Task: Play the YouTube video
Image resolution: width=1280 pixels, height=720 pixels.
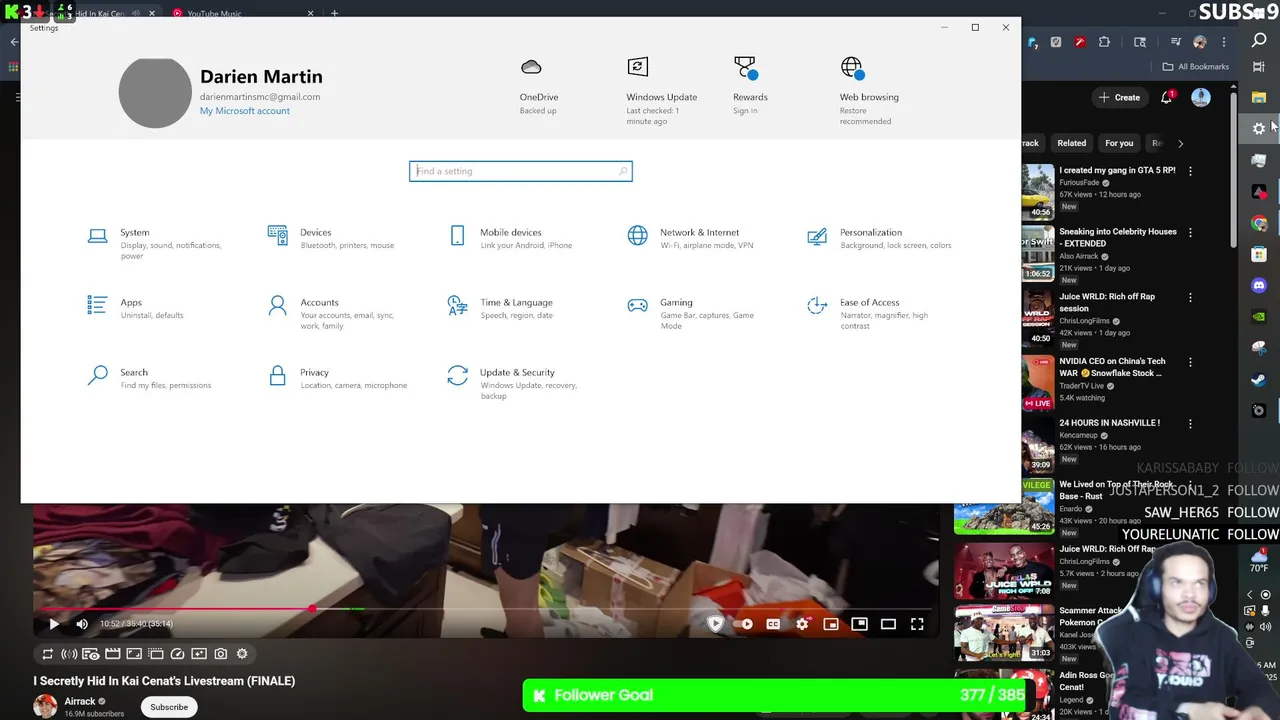Action: point(54,624)
